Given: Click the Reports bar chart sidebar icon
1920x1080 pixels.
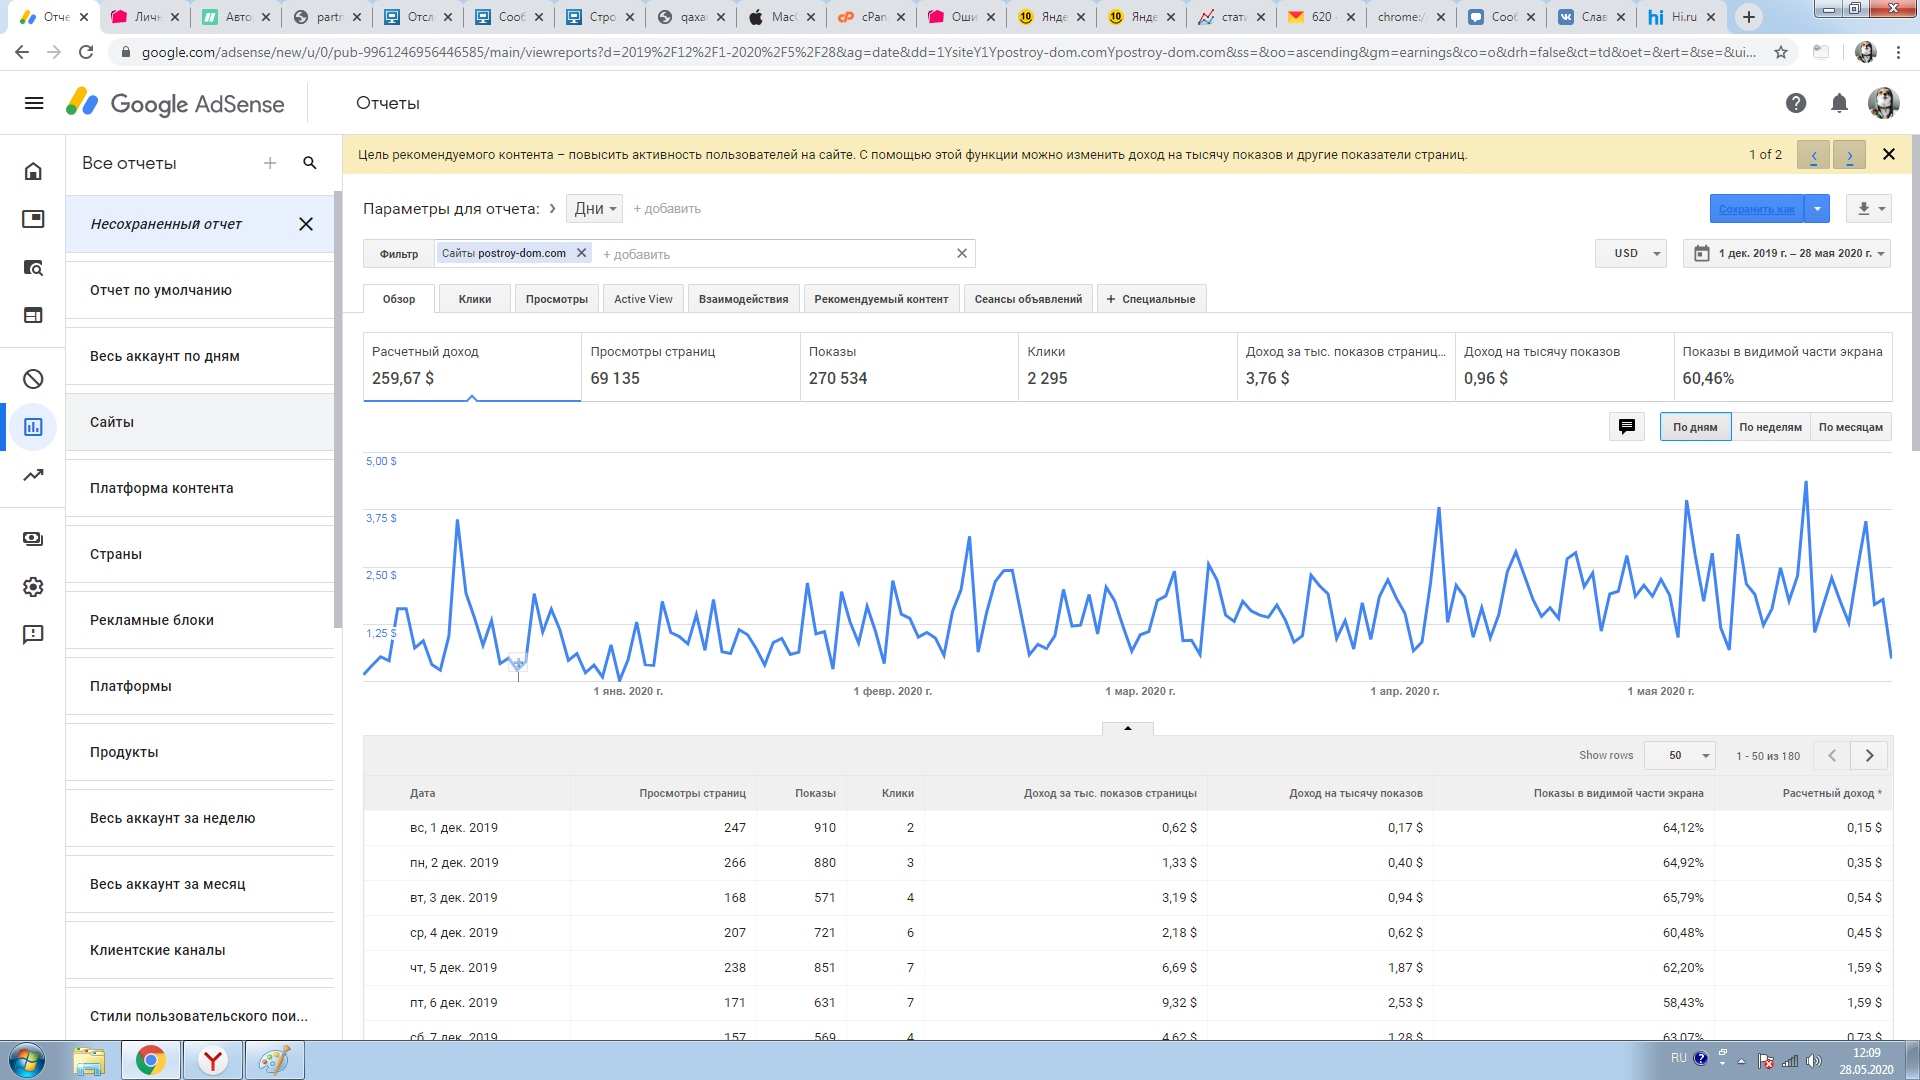Looking at the screenshot, I should pos(33,427).
